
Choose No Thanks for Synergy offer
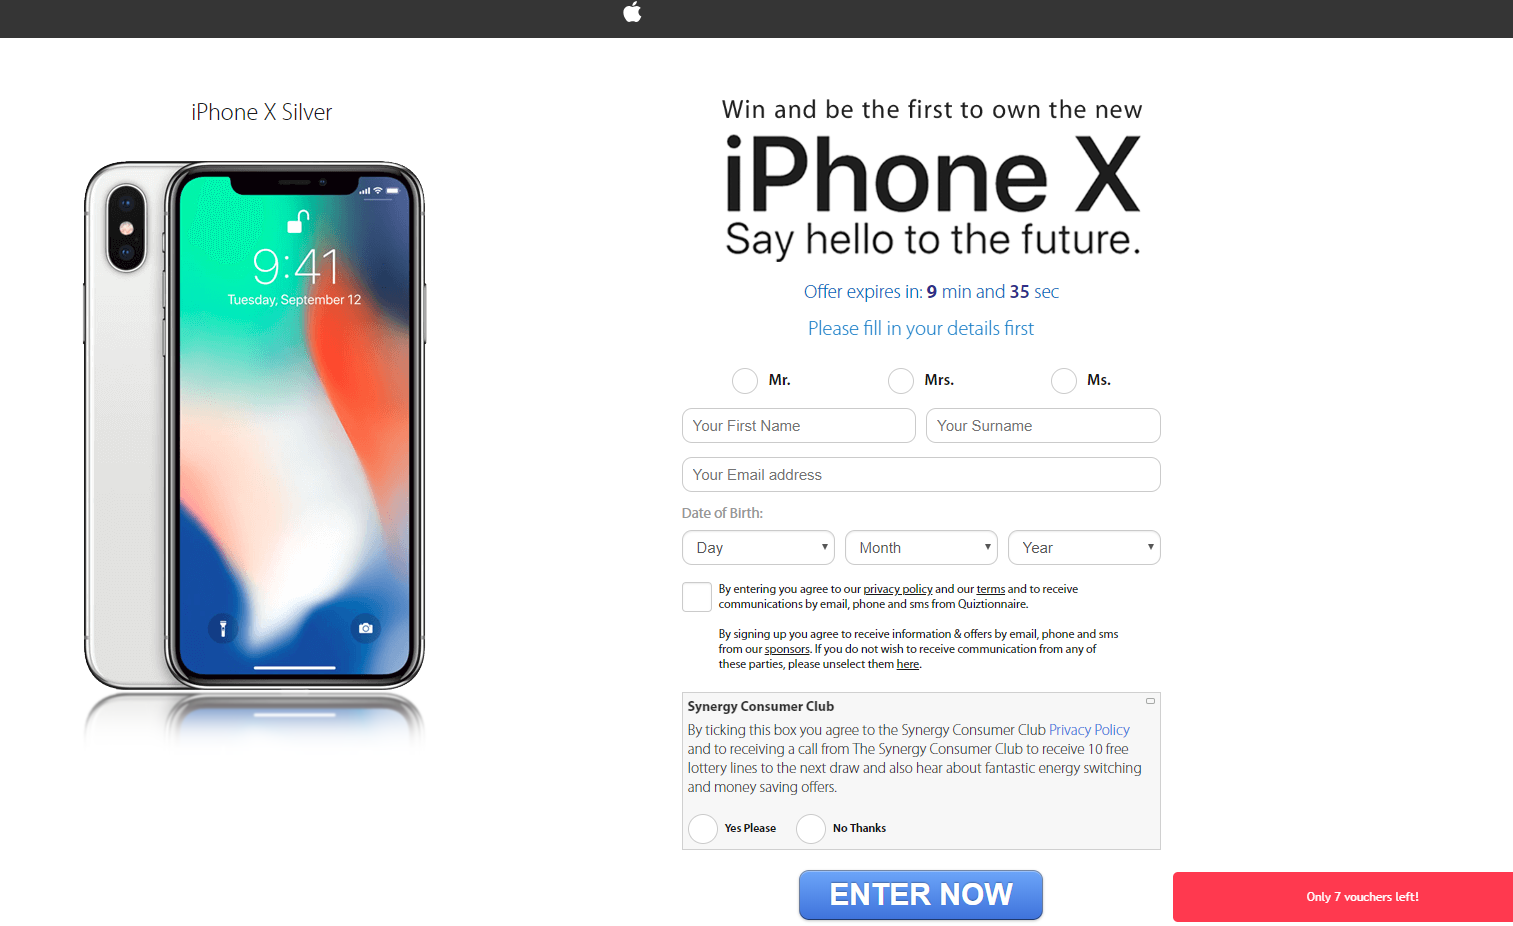[x=811, y=828]
